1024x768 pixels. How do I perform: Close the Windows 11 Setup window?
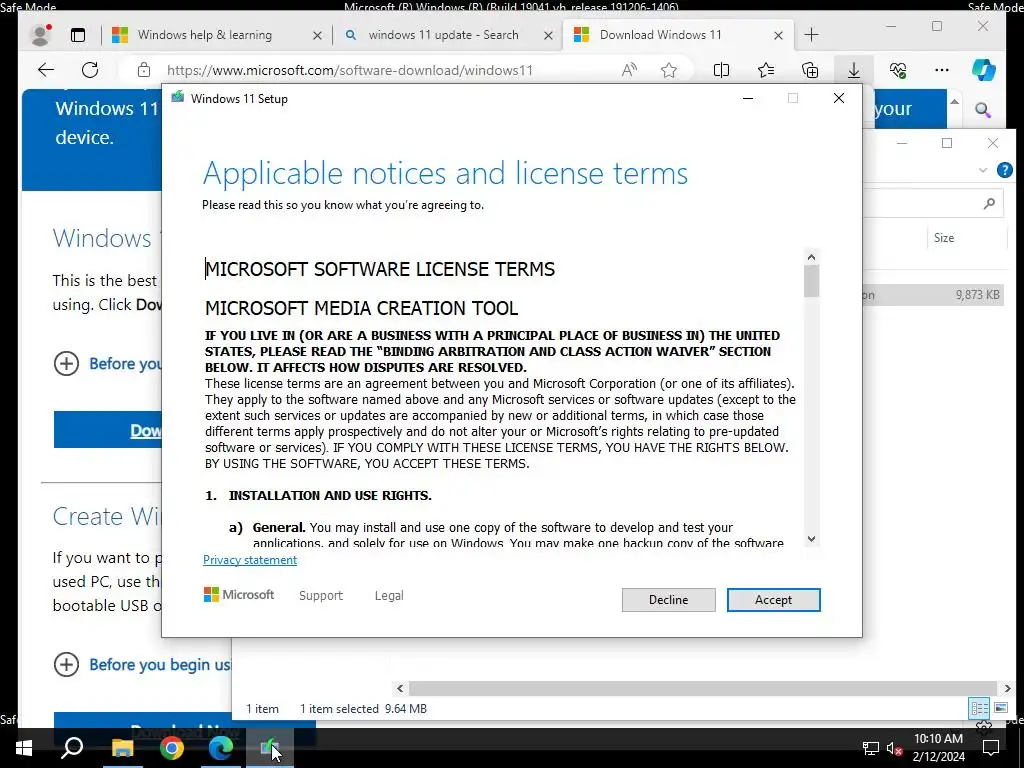pyautogui.click(x=839, y=98)
